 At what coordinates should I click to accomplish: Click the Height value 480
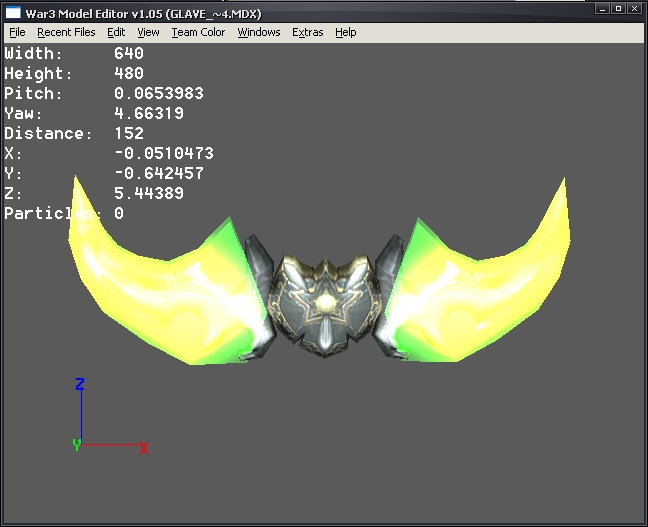tap(129, 74)
